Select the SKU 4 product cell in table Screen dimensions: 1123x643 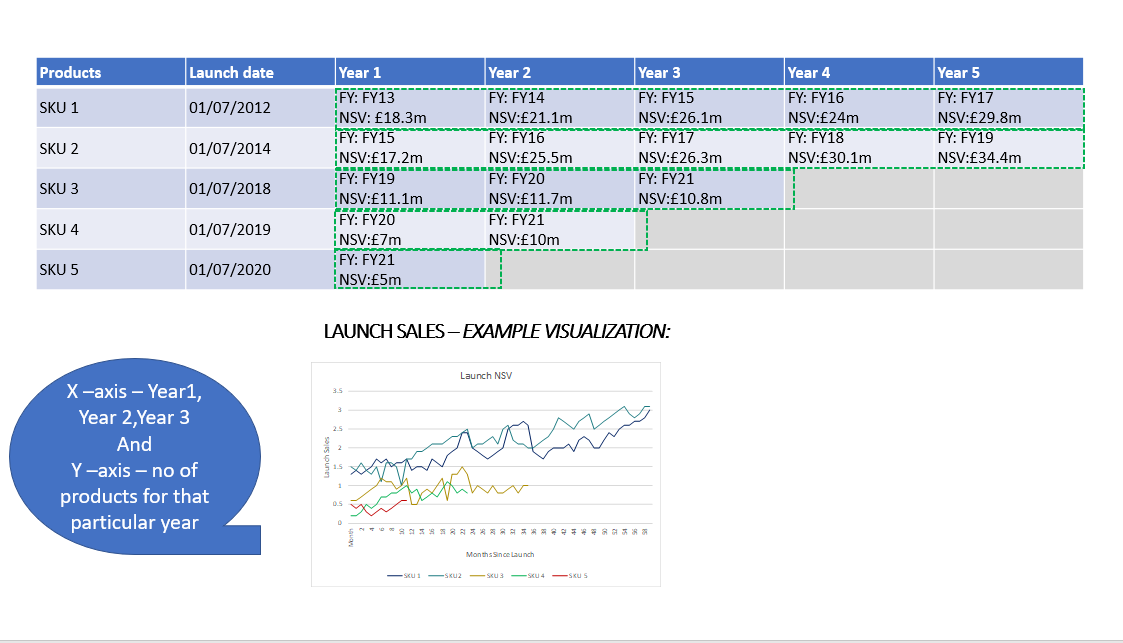click(x=111, y=229)
